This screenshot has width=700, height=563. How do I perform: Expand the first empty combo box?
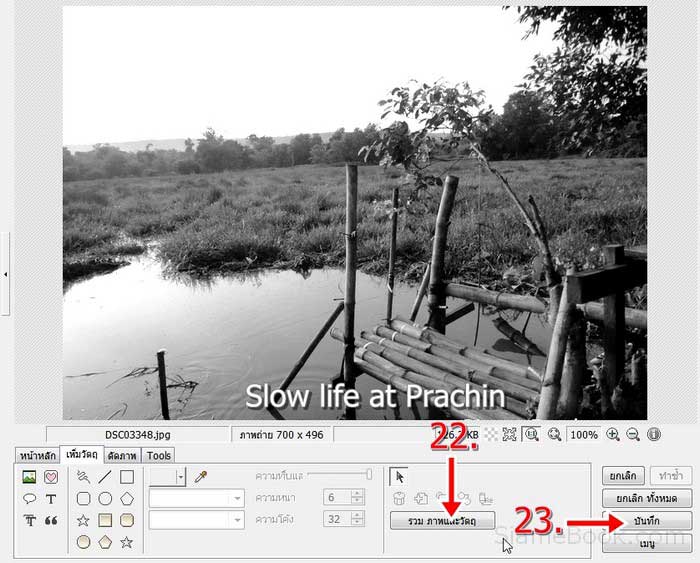[x=196, y=498]
